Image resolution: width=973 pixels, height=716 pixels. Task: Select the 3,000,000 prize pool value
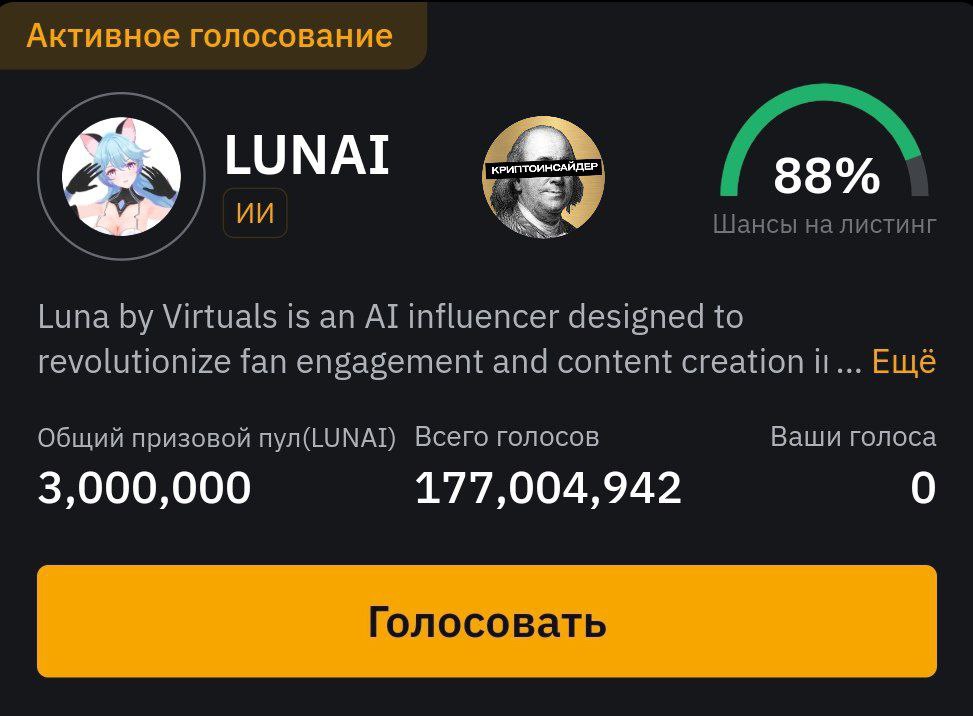point(145,488)
